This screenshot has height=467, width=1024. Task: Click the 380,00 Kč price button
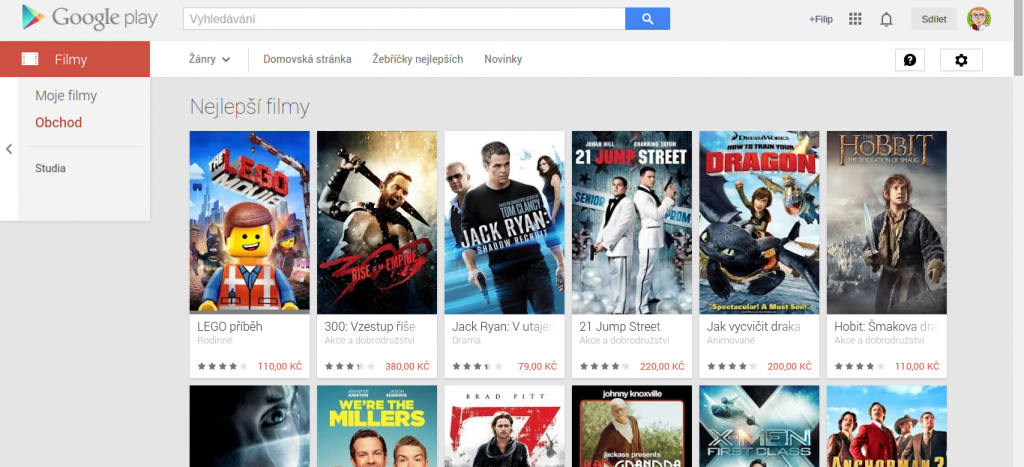(408, 366)
